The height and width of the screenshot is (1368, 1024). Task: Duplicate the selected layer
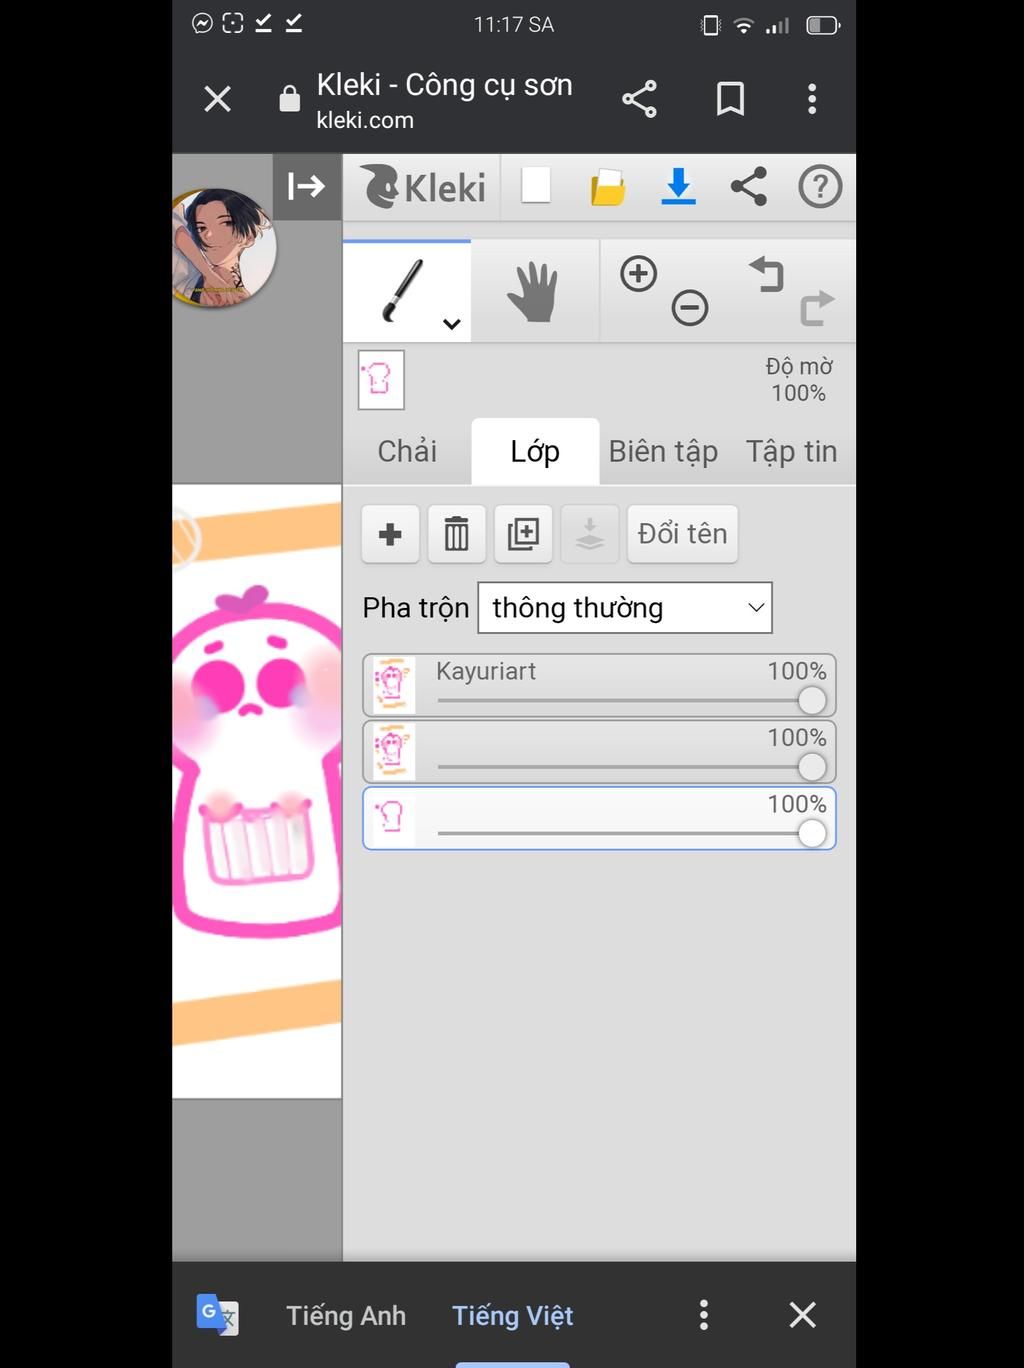tap(523, 534)
